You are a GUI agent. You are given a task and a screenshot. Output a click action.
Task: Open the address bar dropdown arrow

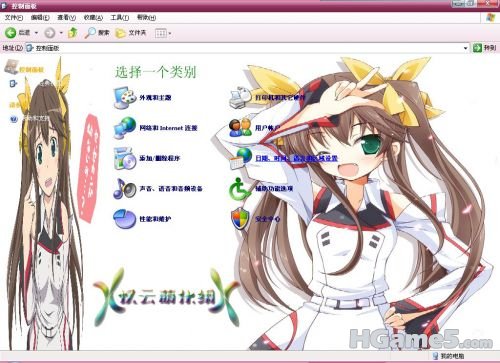(x=465, y=48)
